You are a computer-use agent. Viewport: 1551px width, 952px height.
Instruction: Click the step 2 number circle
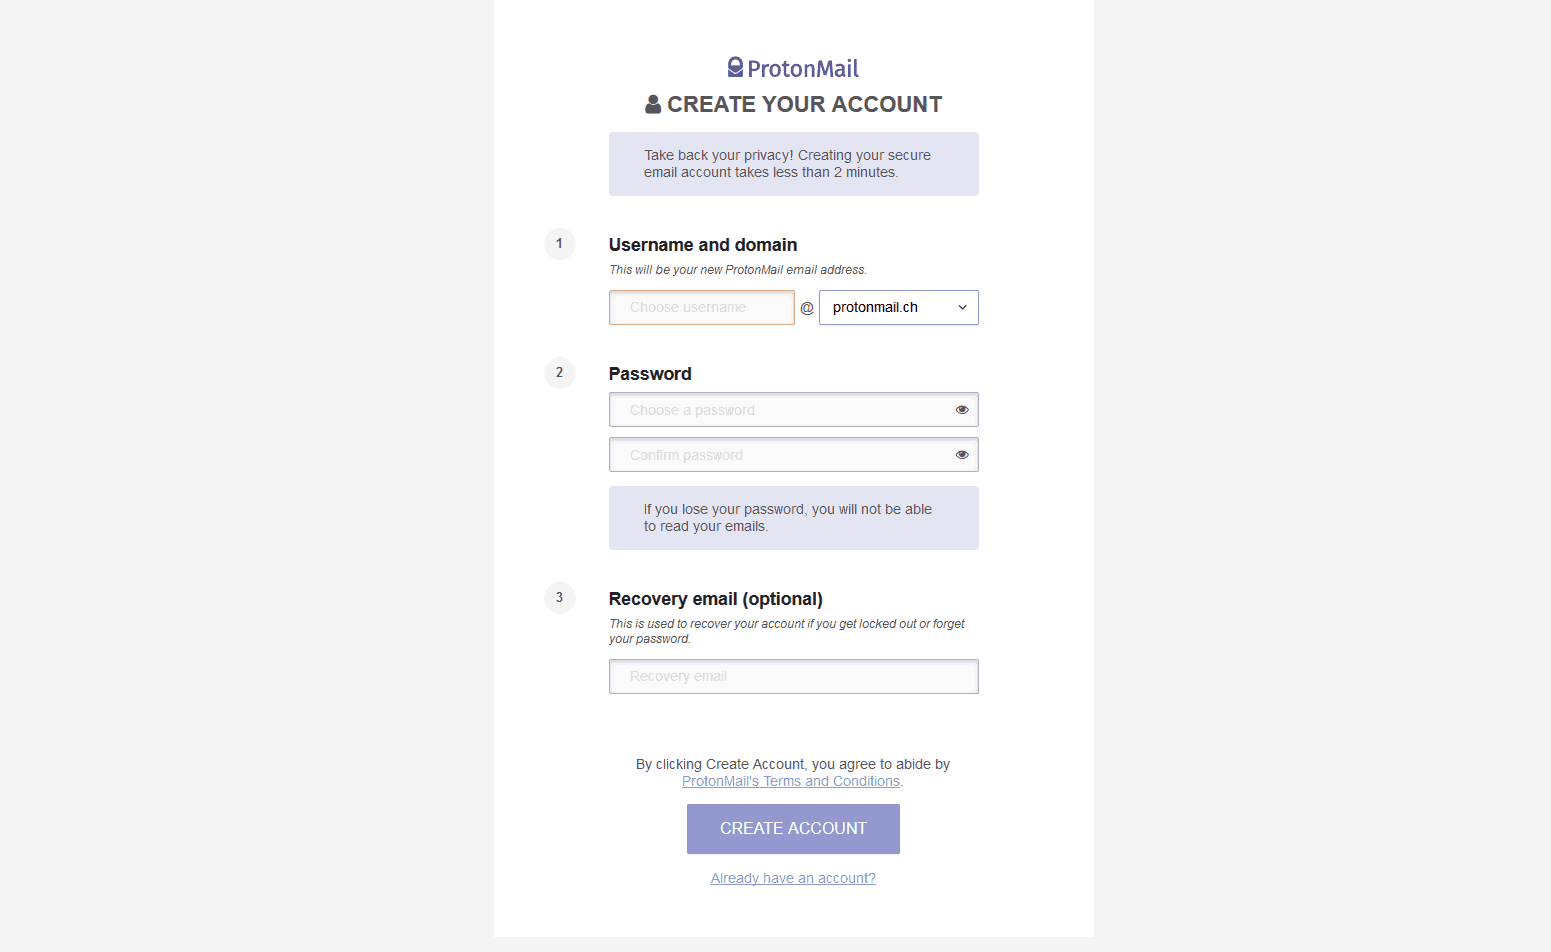[x=559, y=372]
